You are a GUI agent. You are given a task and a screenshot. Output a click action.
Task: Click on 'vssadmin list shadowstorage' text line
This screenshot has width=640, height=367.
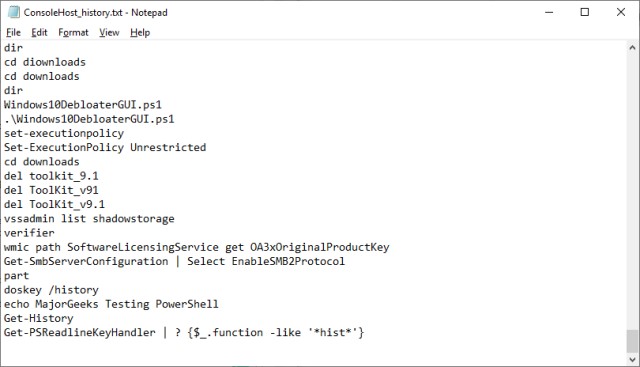(x=89, y=219)
